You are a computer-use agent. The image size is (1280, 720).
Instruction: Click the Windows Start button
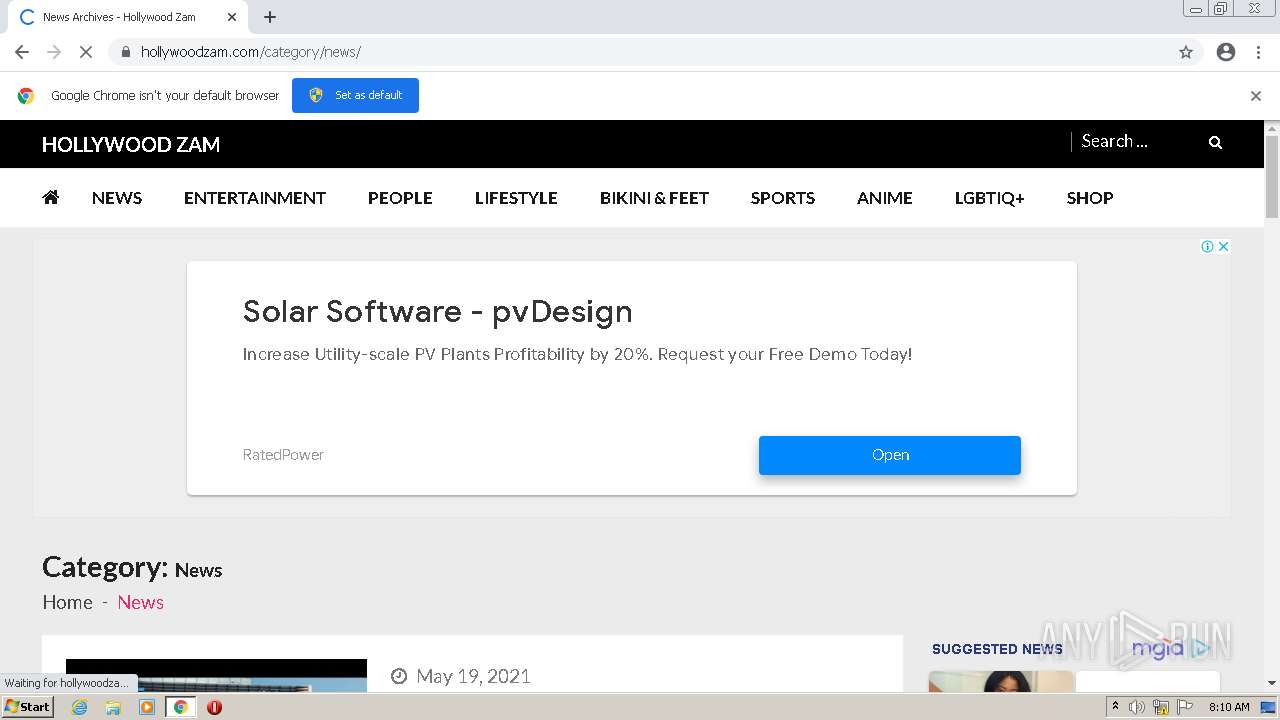pos(27,707)
